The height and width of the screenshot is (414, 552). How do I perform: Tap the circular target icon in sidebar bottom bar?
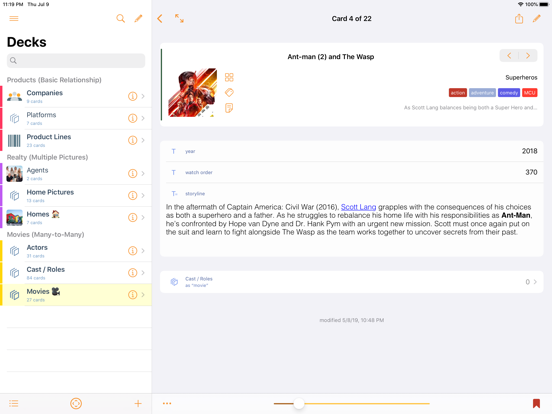[x=76, y=403]
